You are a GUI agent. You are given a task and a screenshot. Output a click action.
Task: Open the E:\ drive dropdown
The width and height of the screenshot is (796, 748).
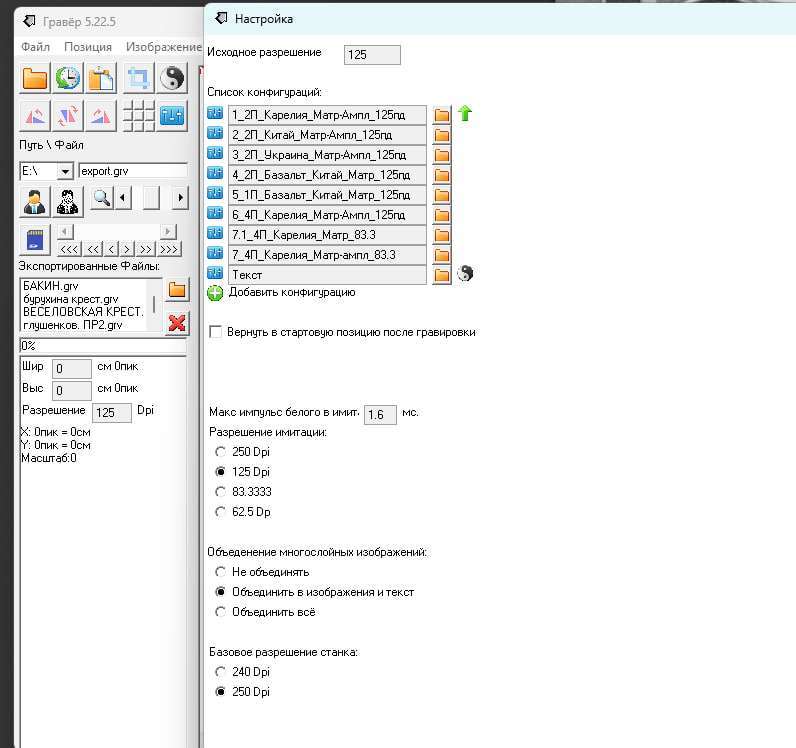coord(65,172)
